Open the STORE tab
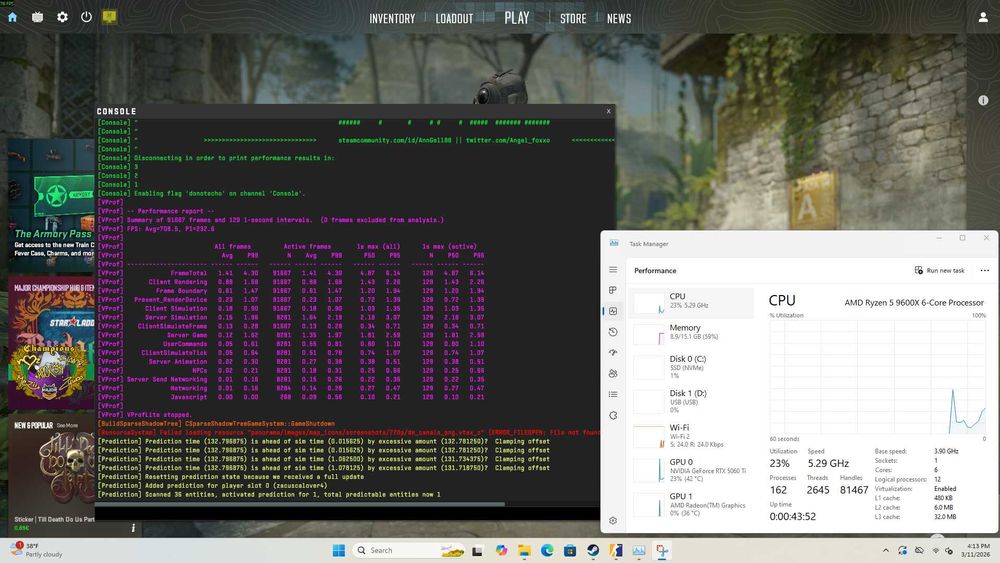1000x563 pixels. [x=573, y=18]
